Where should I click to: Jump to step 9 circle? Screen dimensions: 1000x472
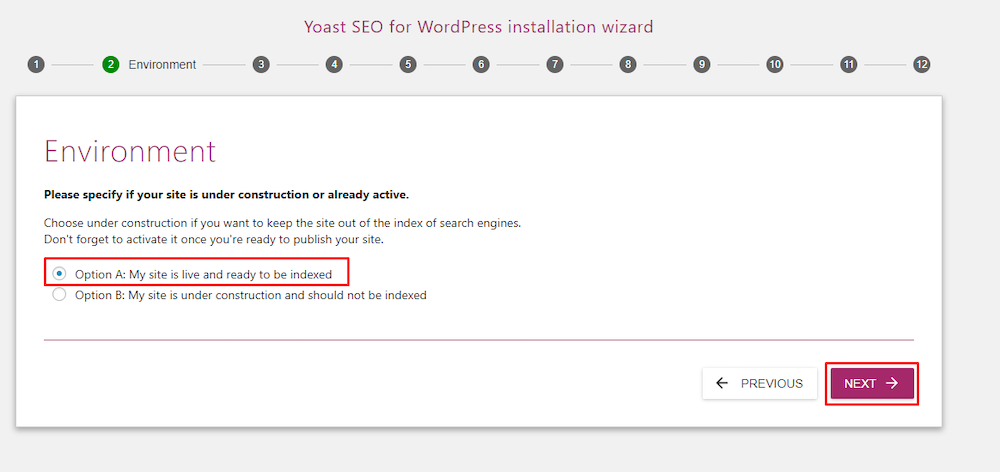pyautogui.click(x=702, y=64)
